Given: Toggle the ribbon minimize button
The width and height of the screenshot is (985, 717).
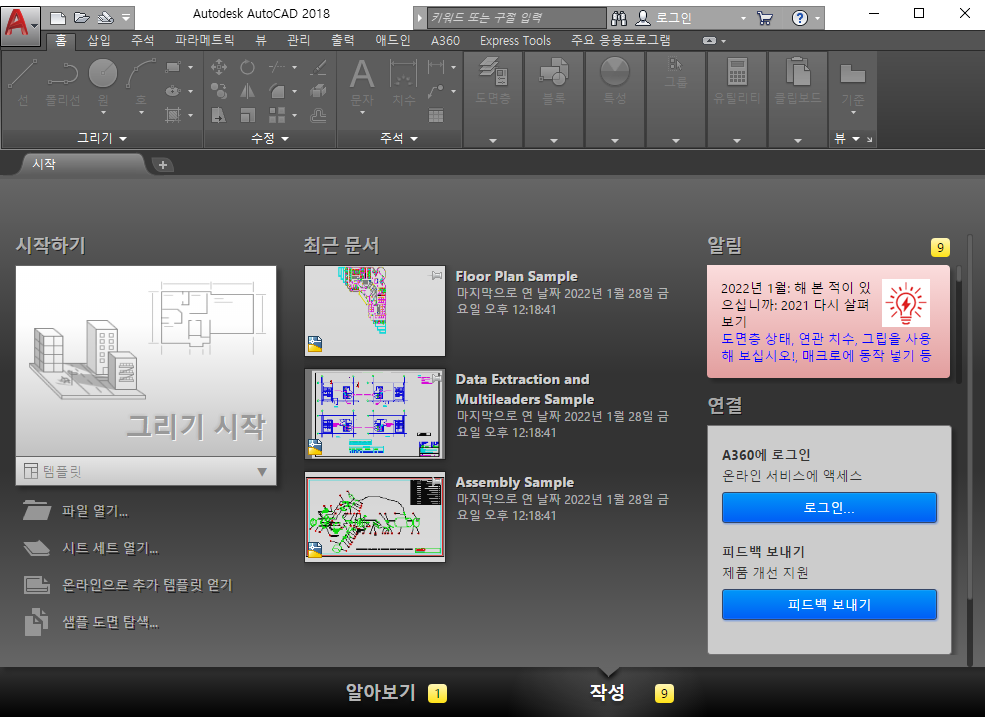Looking at the screenshot, I should (x=709, y=41).
